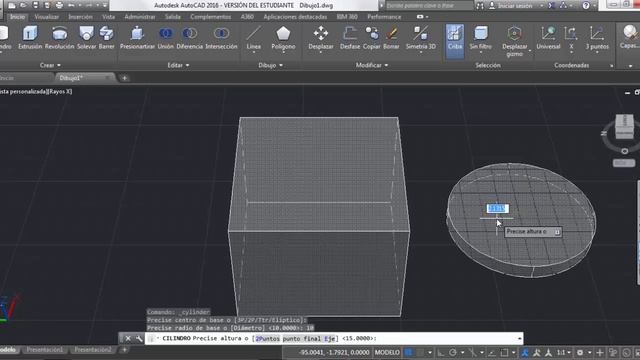Expand the Dibujo panel dropdown

click(270, 65)
